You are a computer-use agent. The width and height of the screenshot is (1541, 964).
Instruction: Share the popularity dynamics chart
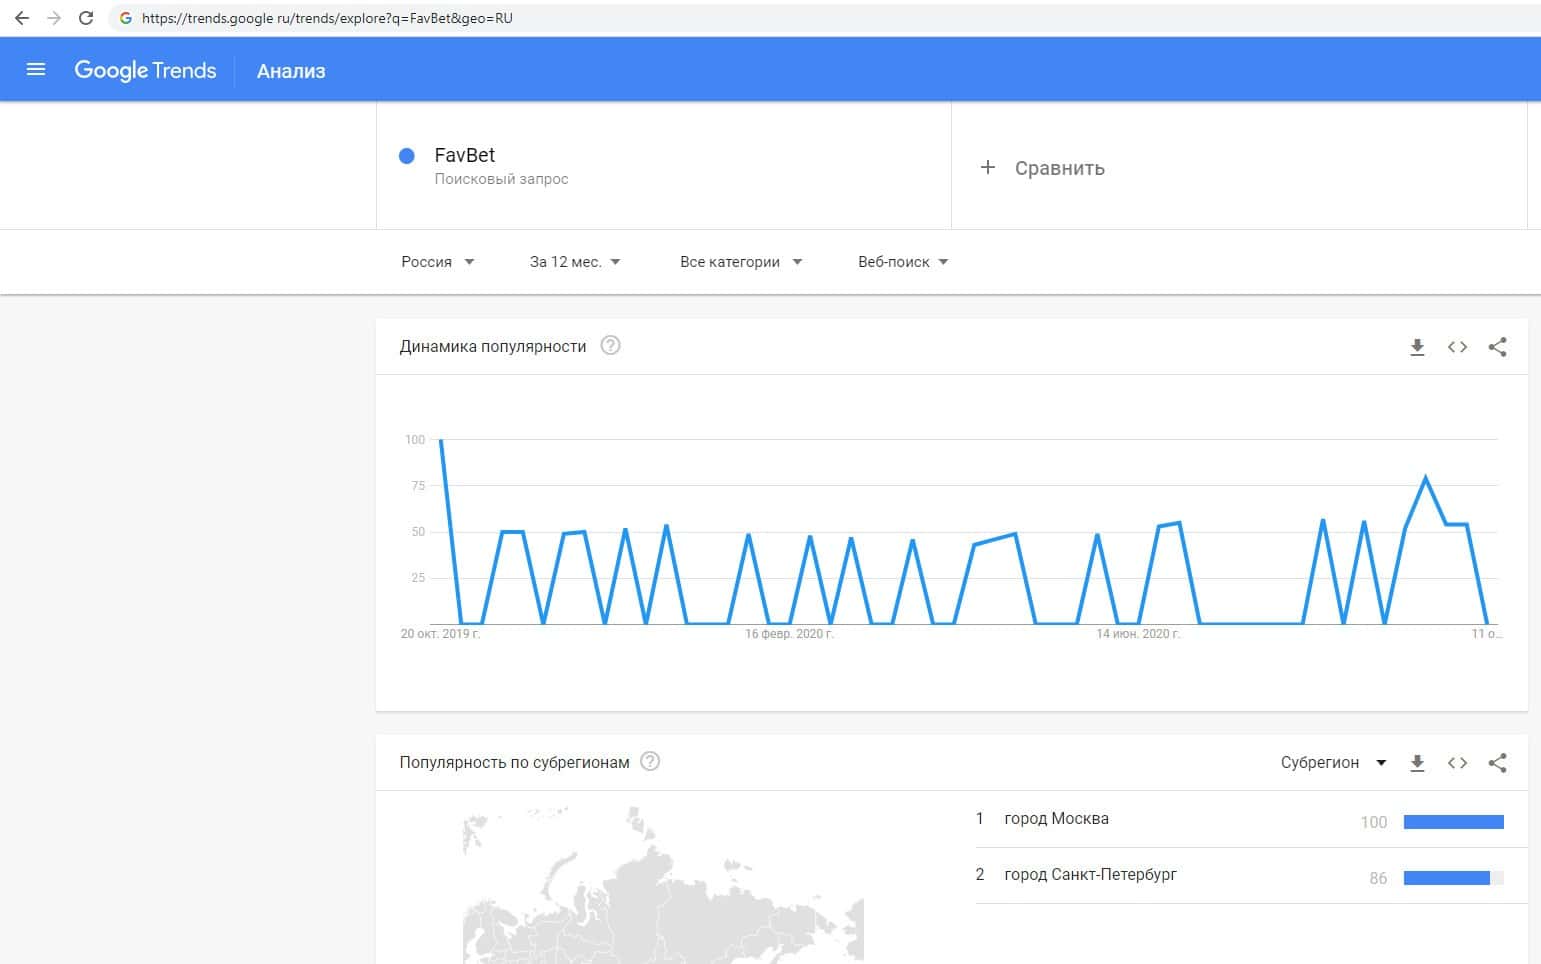(x=1497, y=347)
